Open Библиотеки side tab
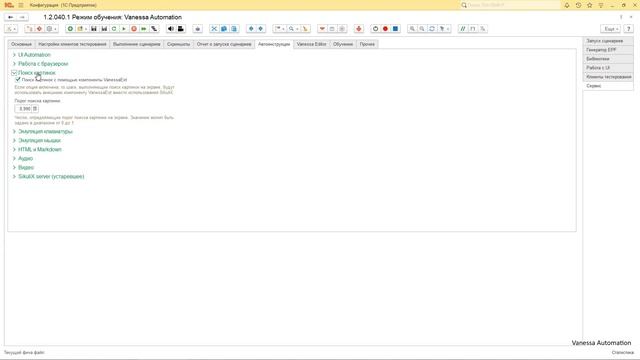640x360 pixels. 608,59
